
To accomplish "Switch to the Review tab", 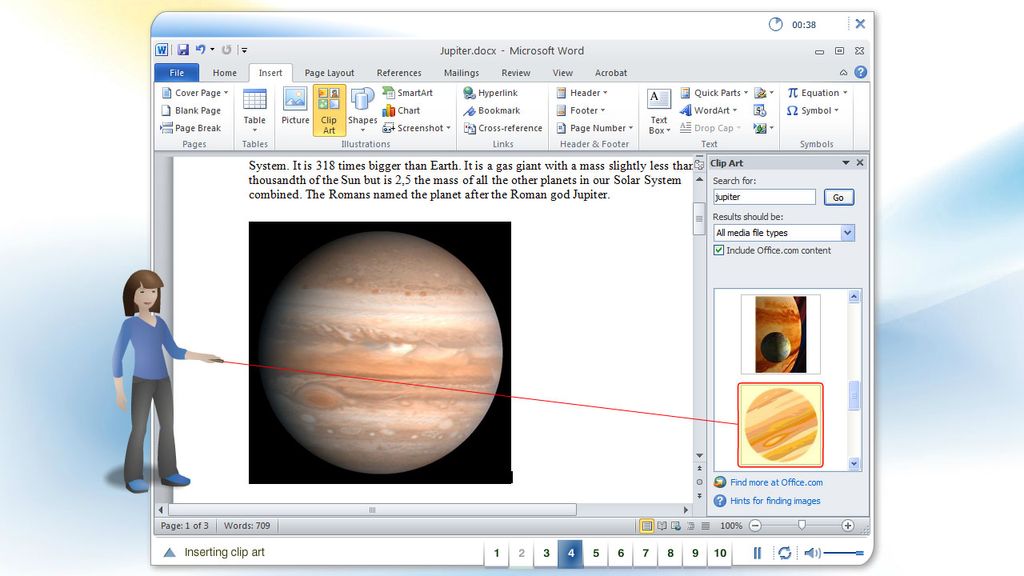I will coord(515,72).
